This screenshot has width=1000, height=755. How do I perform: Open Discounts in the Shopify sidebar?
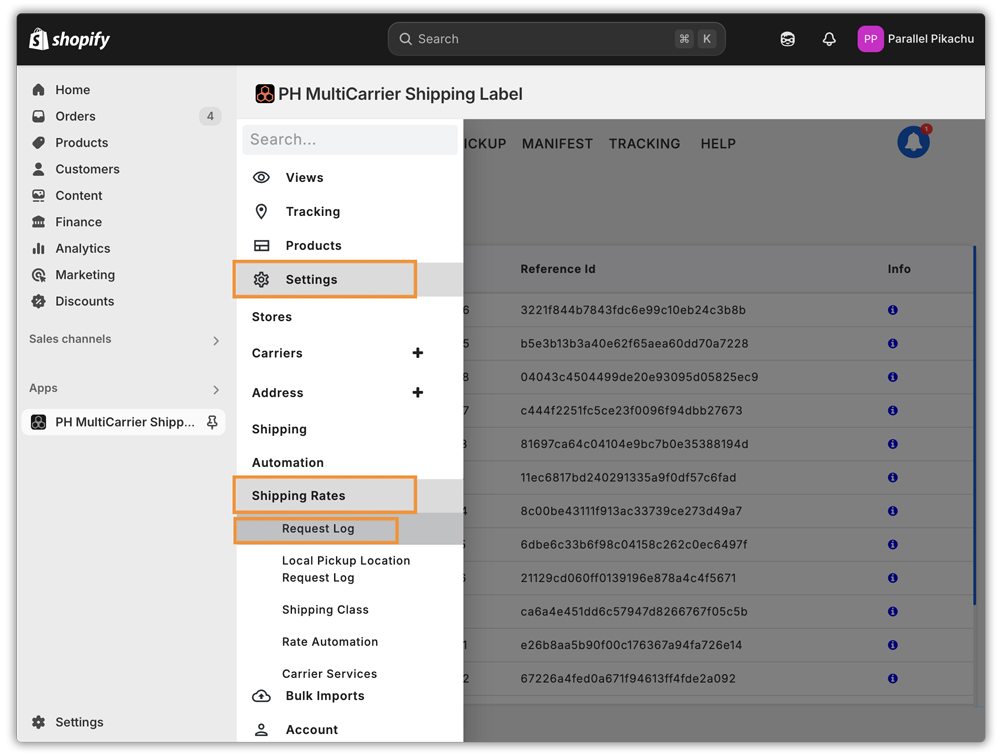(x=84, y=302)
